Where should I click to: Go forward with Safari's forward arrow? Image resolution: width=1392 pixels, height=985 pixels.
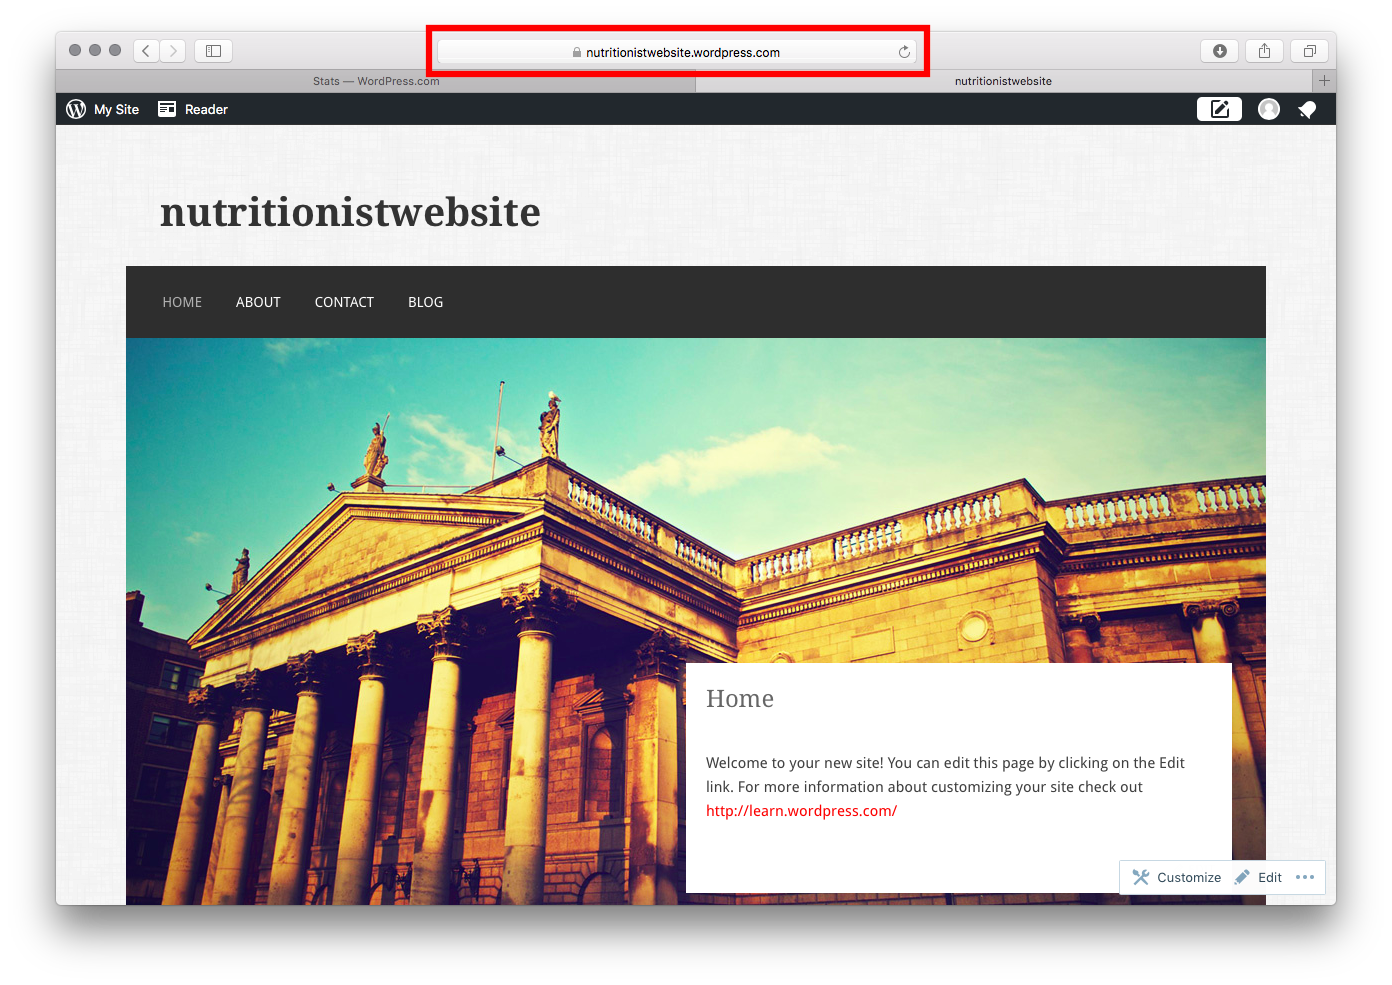173,51
